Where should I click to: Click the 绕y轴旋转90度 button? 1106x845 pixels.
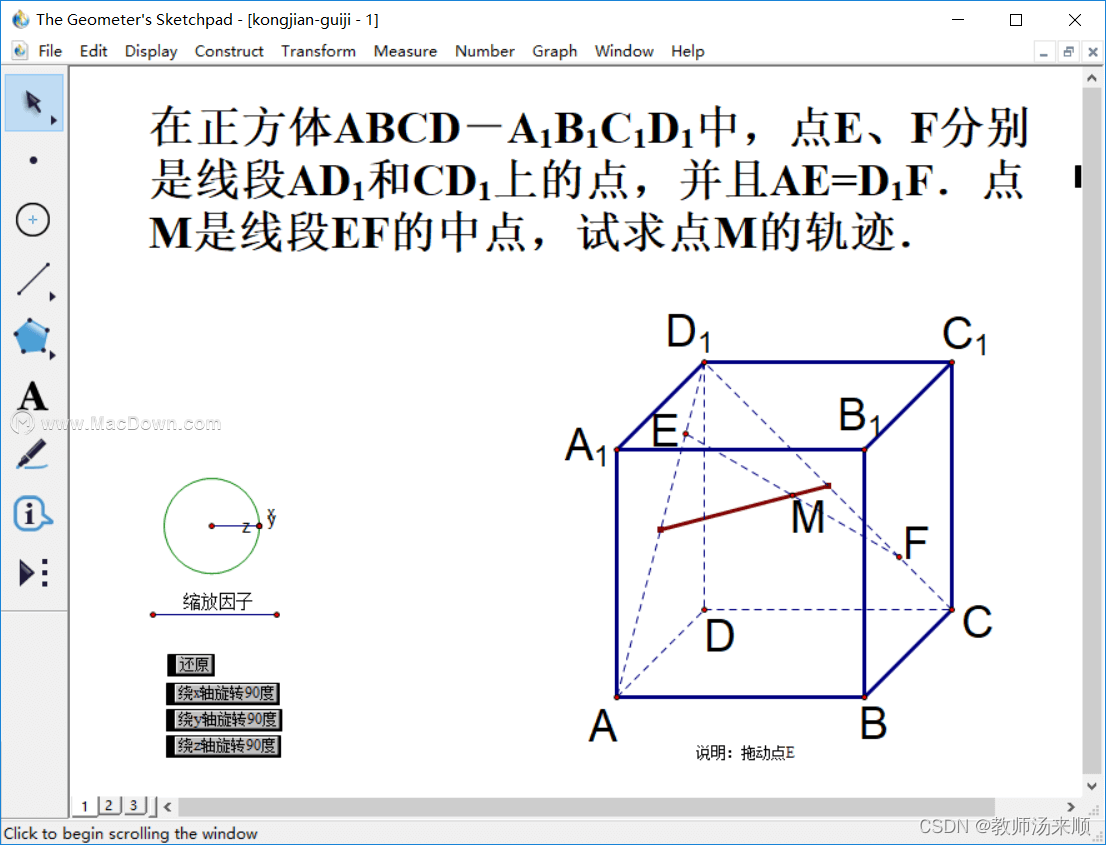coord(224,719)
